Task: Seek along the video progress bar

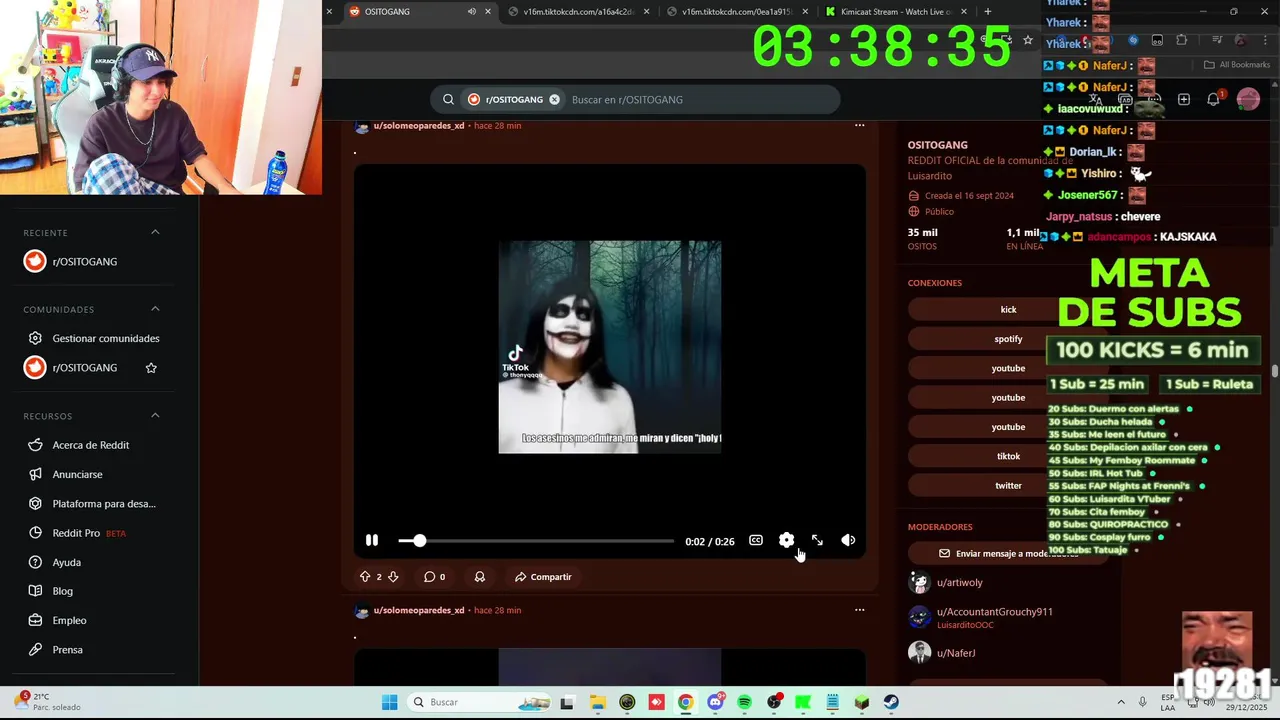Action: point(536,541)
